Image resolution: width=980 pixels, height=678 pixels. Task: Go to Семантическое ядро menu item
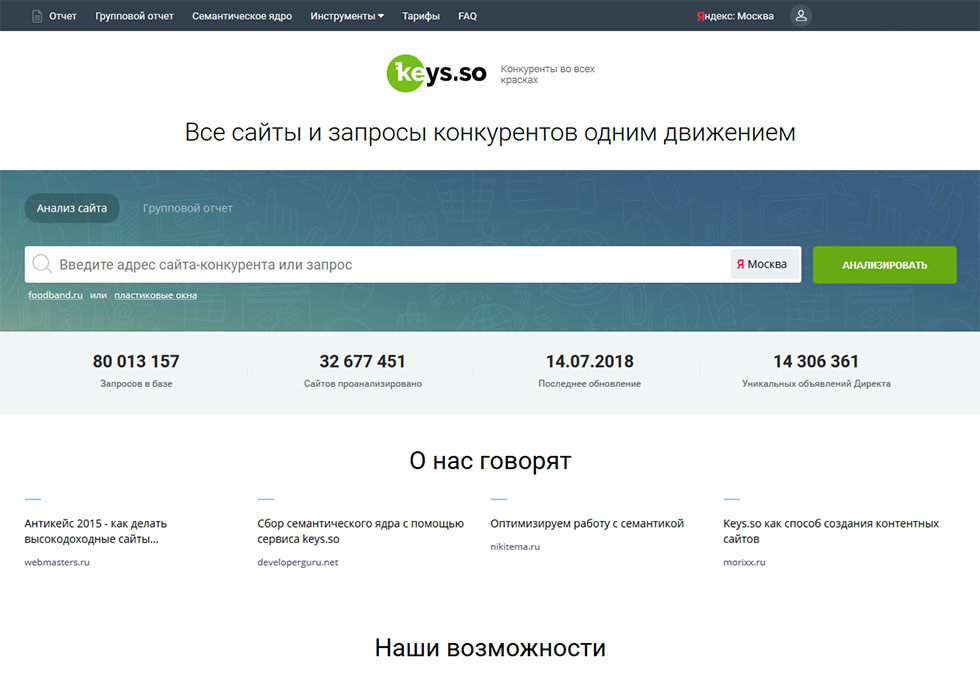tap(242, 16)
